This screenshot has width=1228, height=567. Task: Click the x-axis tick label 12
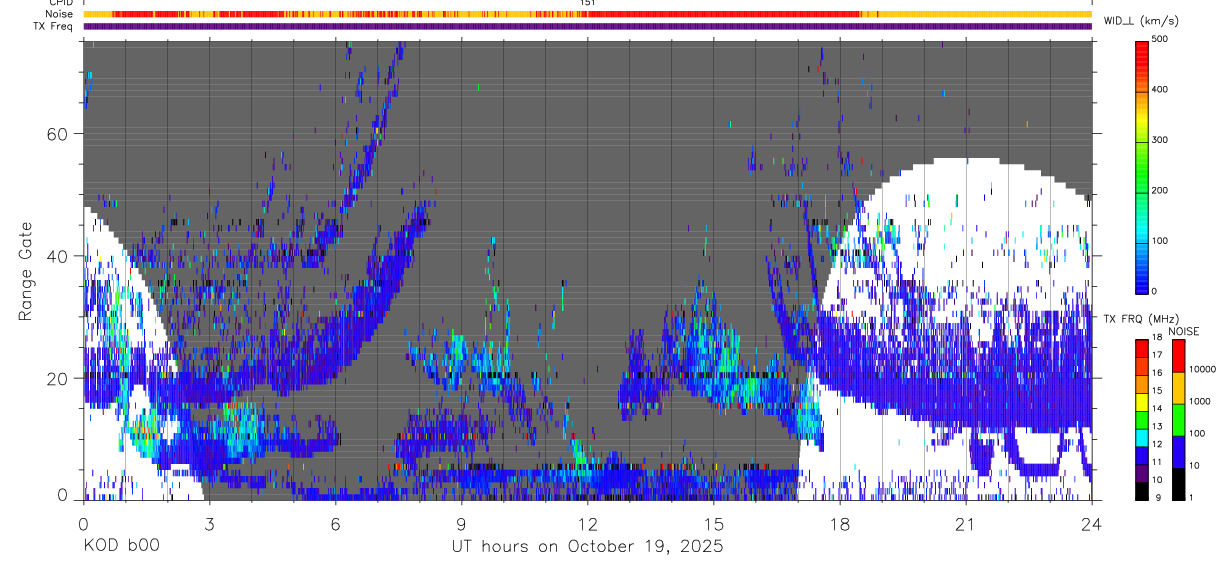coord(587,524)
